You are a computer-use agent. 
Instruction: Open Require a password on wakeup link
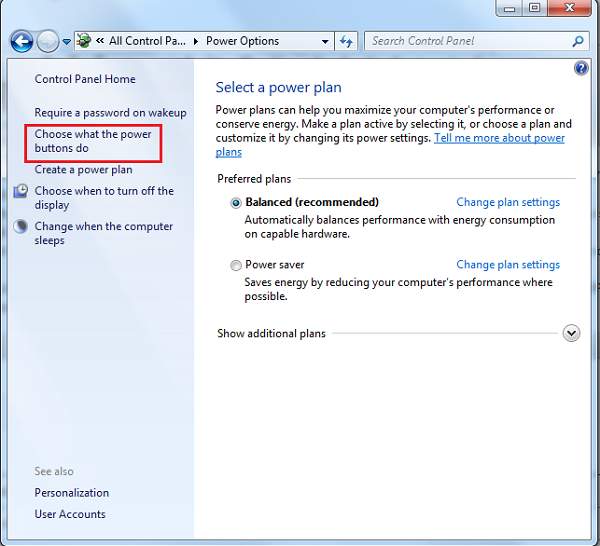pos(110,113)
